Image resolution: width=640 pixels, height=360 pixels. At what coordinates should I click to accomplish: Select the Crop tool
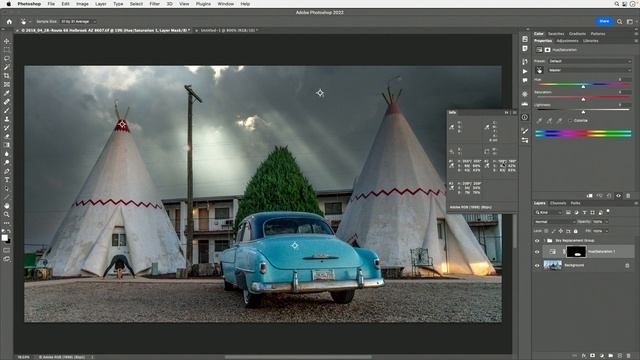7,76
